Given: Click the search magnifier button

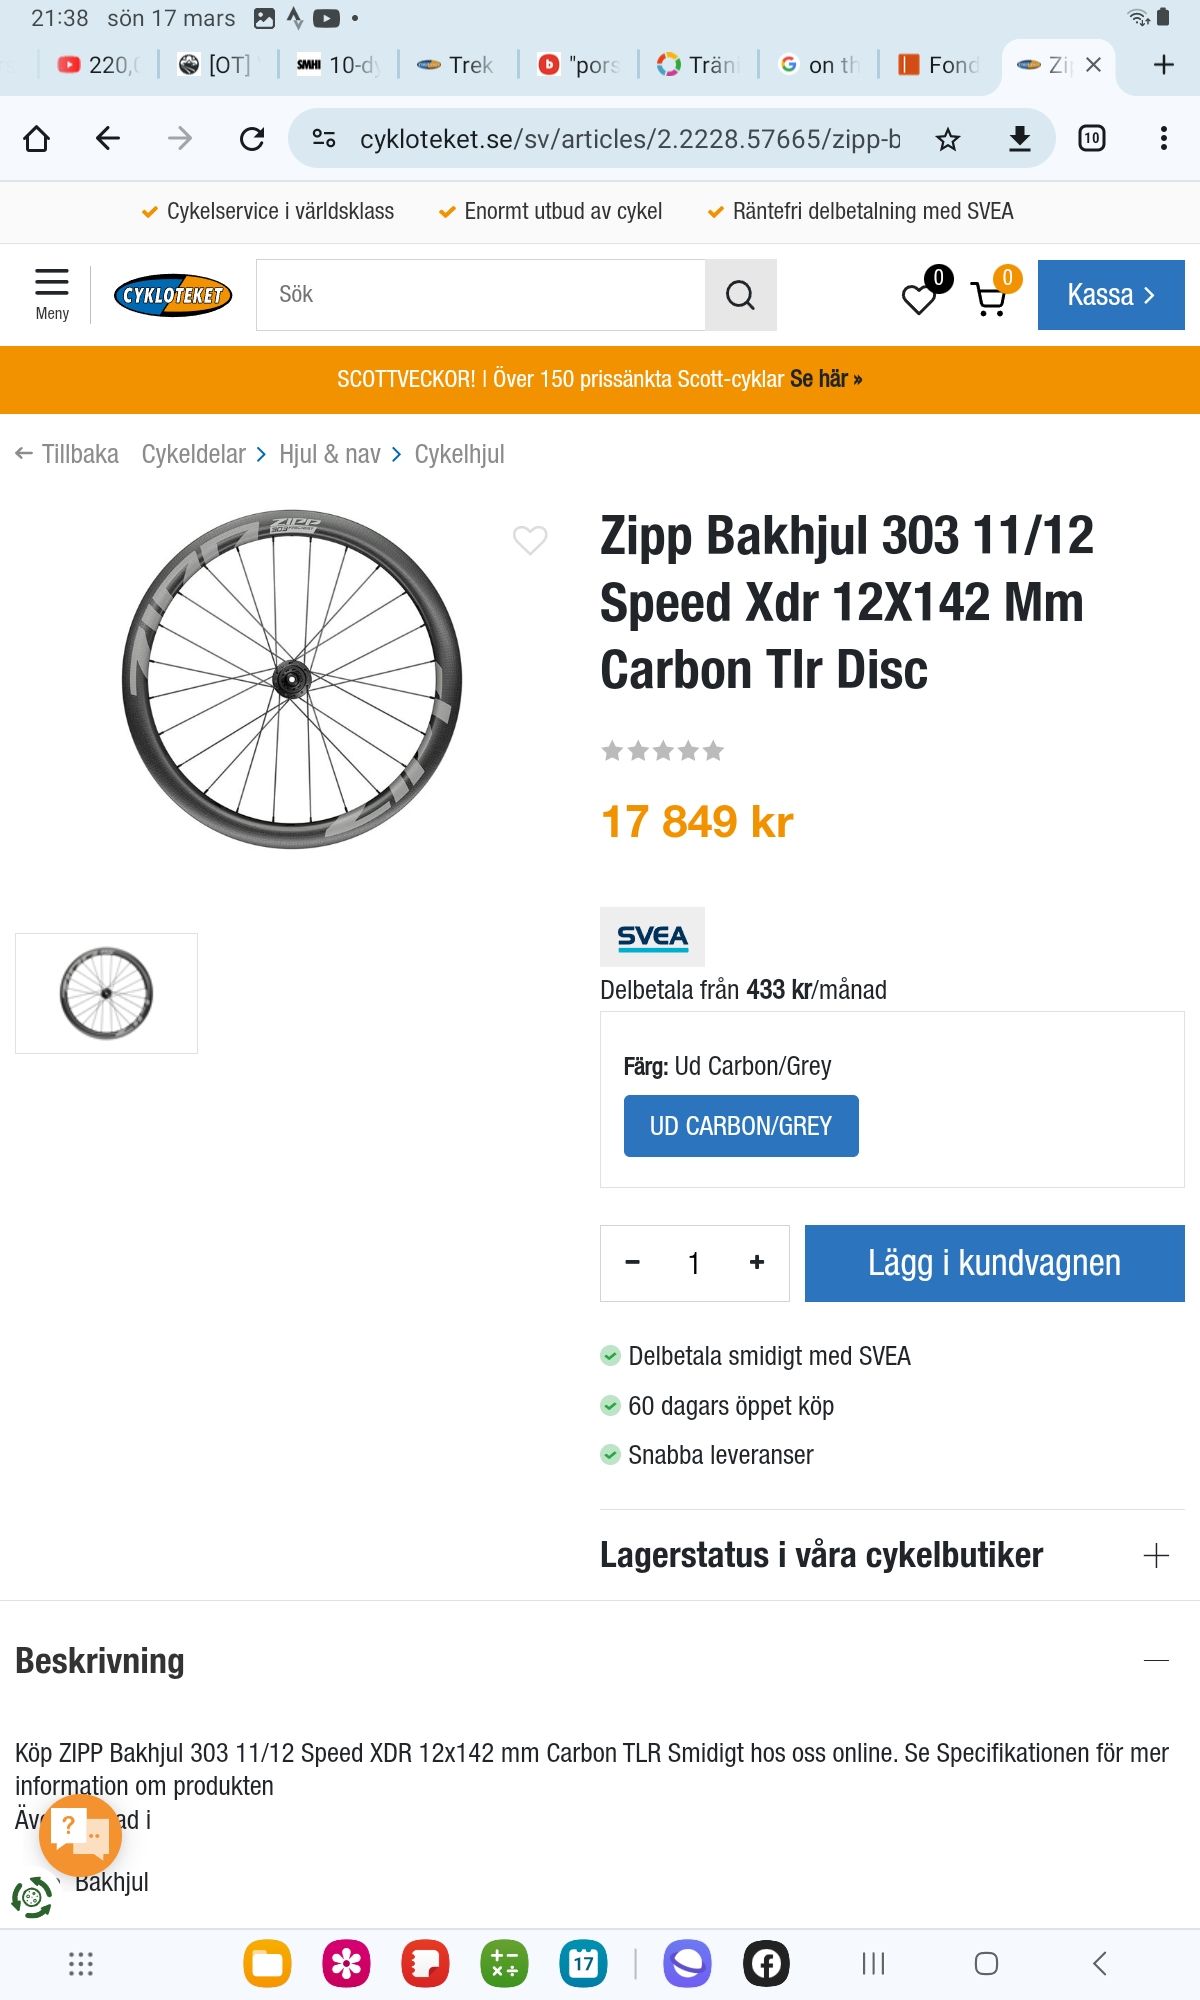Looking at the screenshot, I should (x=740, y=295).
